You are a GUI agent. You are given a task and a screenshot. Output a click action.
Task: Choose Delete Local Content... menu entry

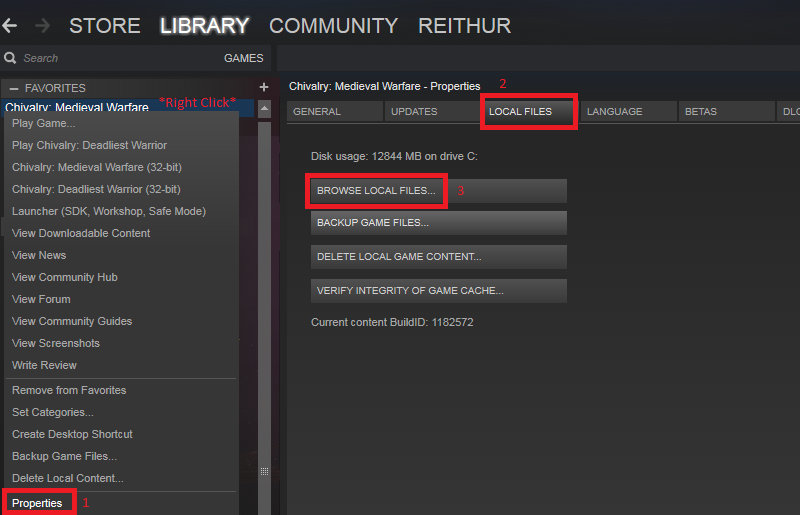(121, 478)
